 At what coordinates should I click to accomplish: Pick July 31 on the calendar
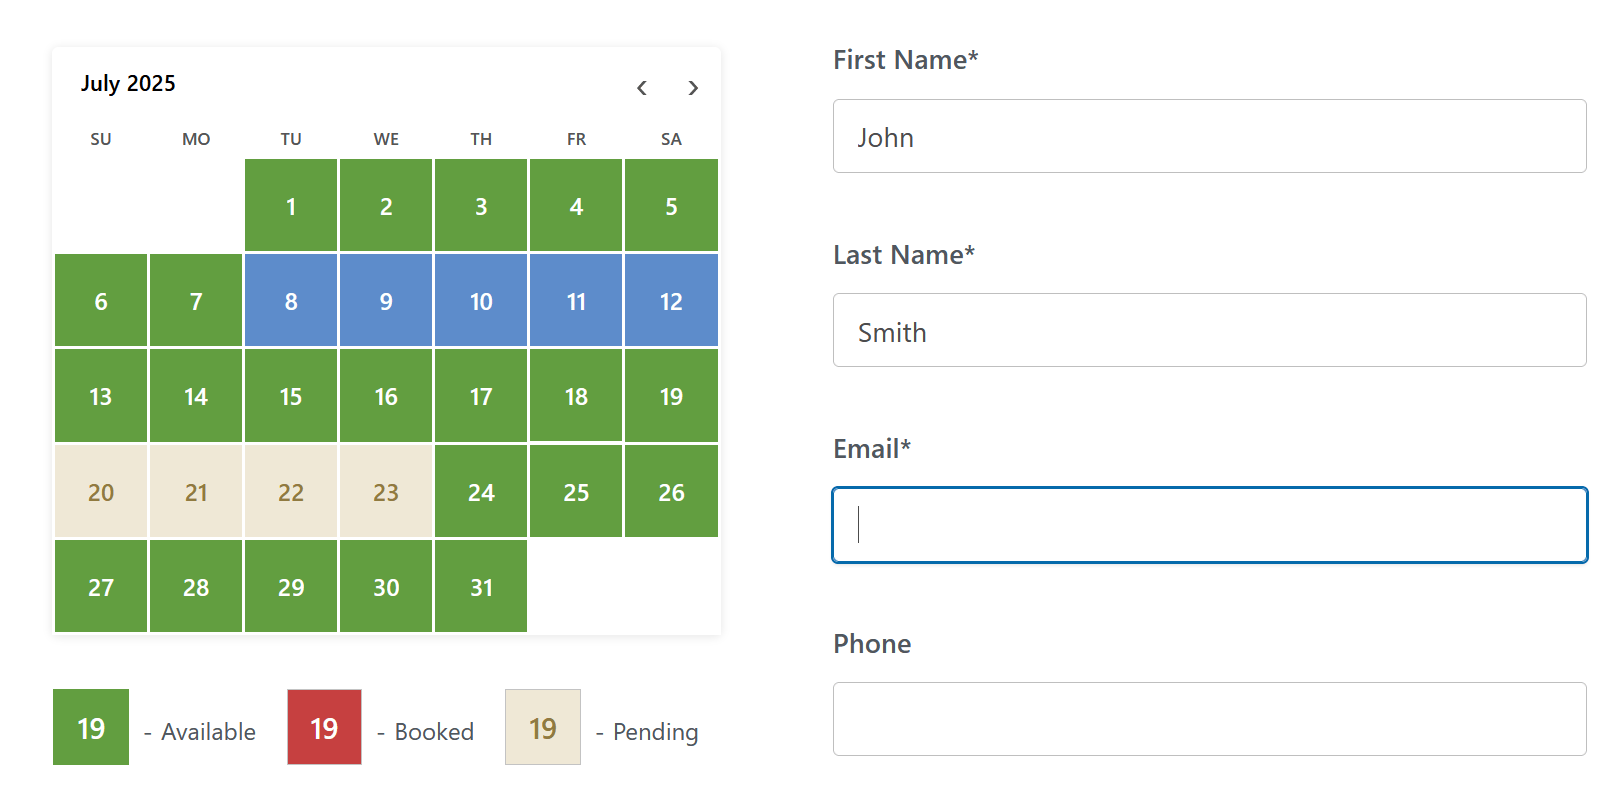[481, 587]
